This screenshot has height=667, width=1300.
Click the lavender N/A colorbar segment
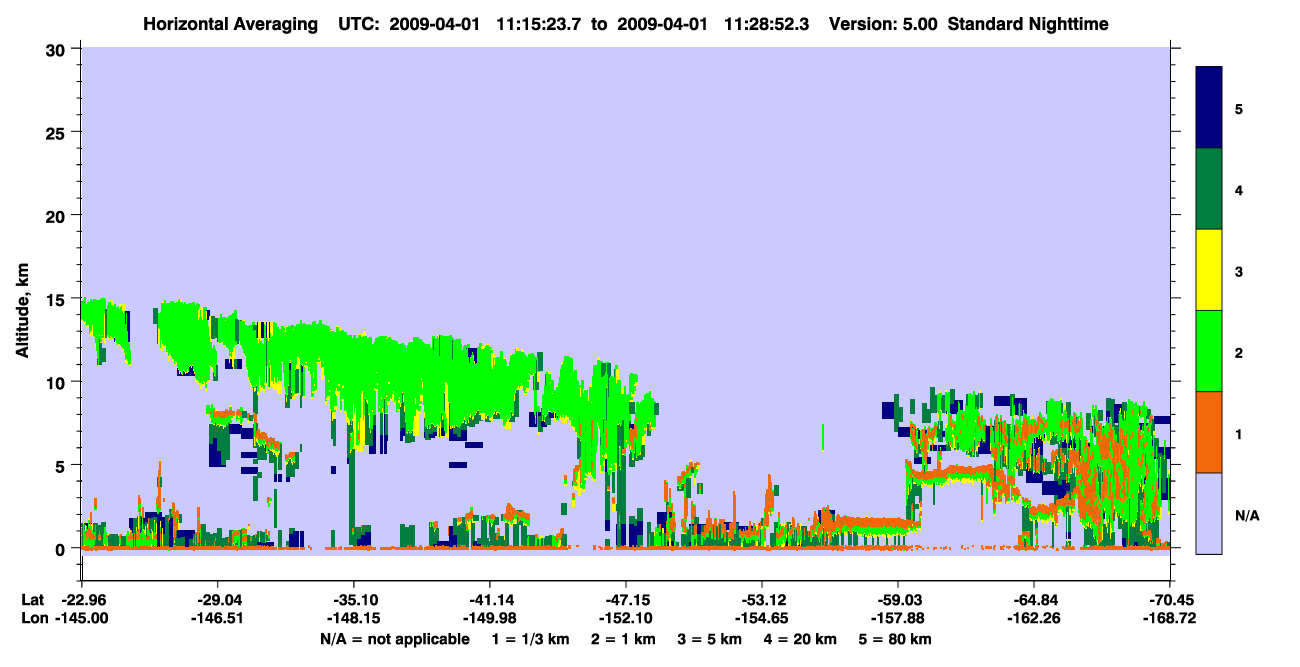pos(1209,513)
